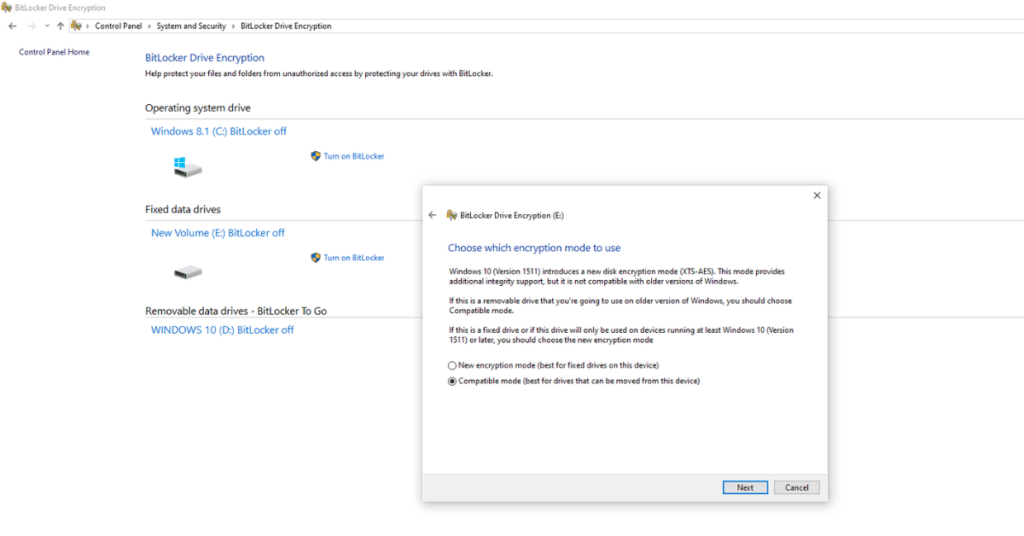Cancel the BitLocker encryption dialog
1024x536 pixels.
pos(797,488)
